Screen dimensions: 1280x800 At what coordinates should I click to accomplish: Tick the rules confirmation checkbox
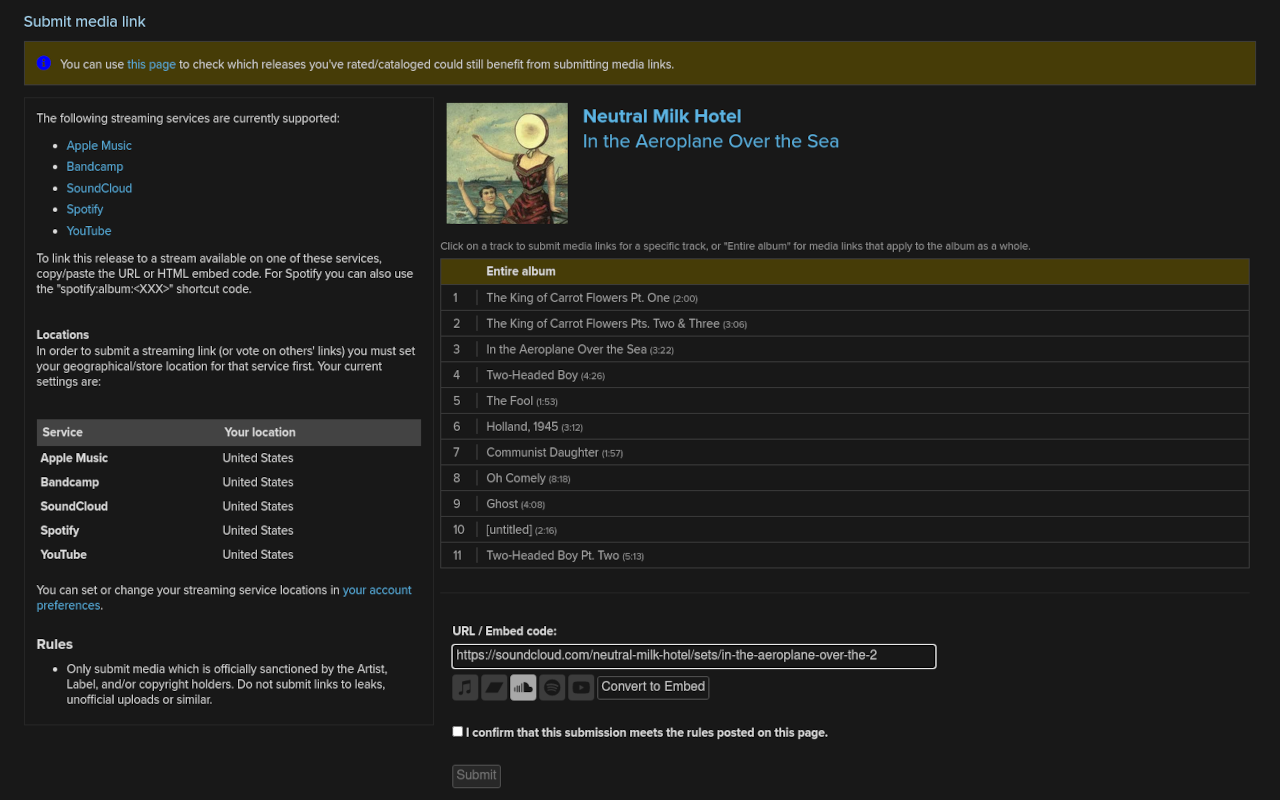(458, 731)
